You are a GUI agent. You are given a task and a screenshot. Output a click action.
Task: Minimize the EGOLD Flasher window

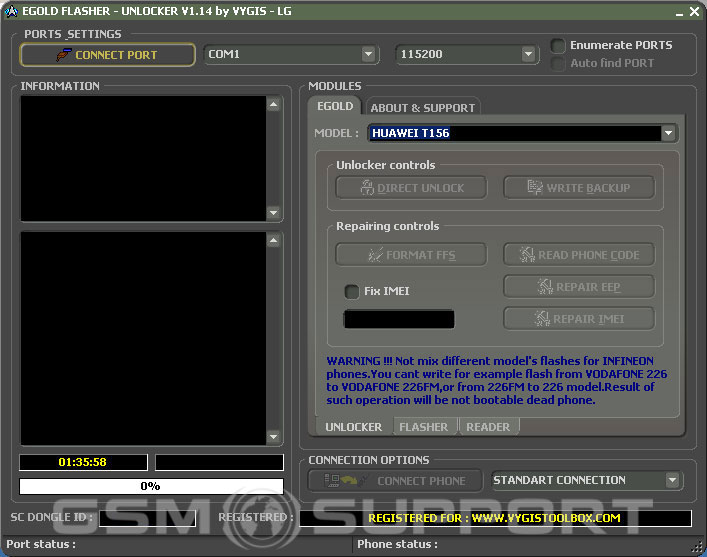(x=679, y=12)
